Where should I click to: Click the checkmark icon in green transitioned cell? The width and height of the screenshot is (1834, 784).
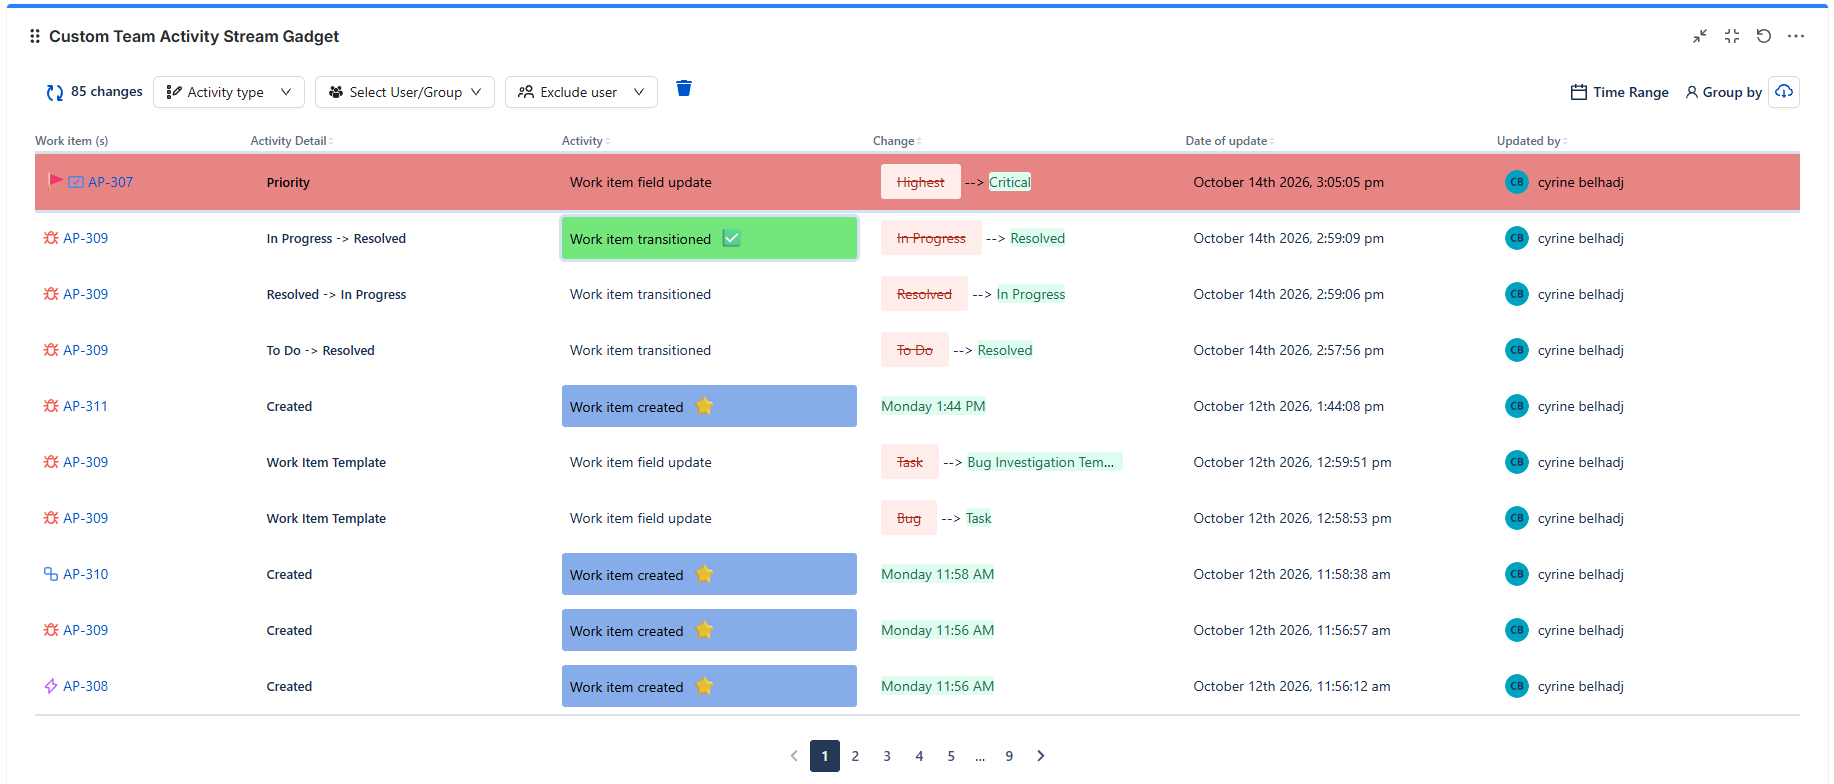(x=732, y=238)
